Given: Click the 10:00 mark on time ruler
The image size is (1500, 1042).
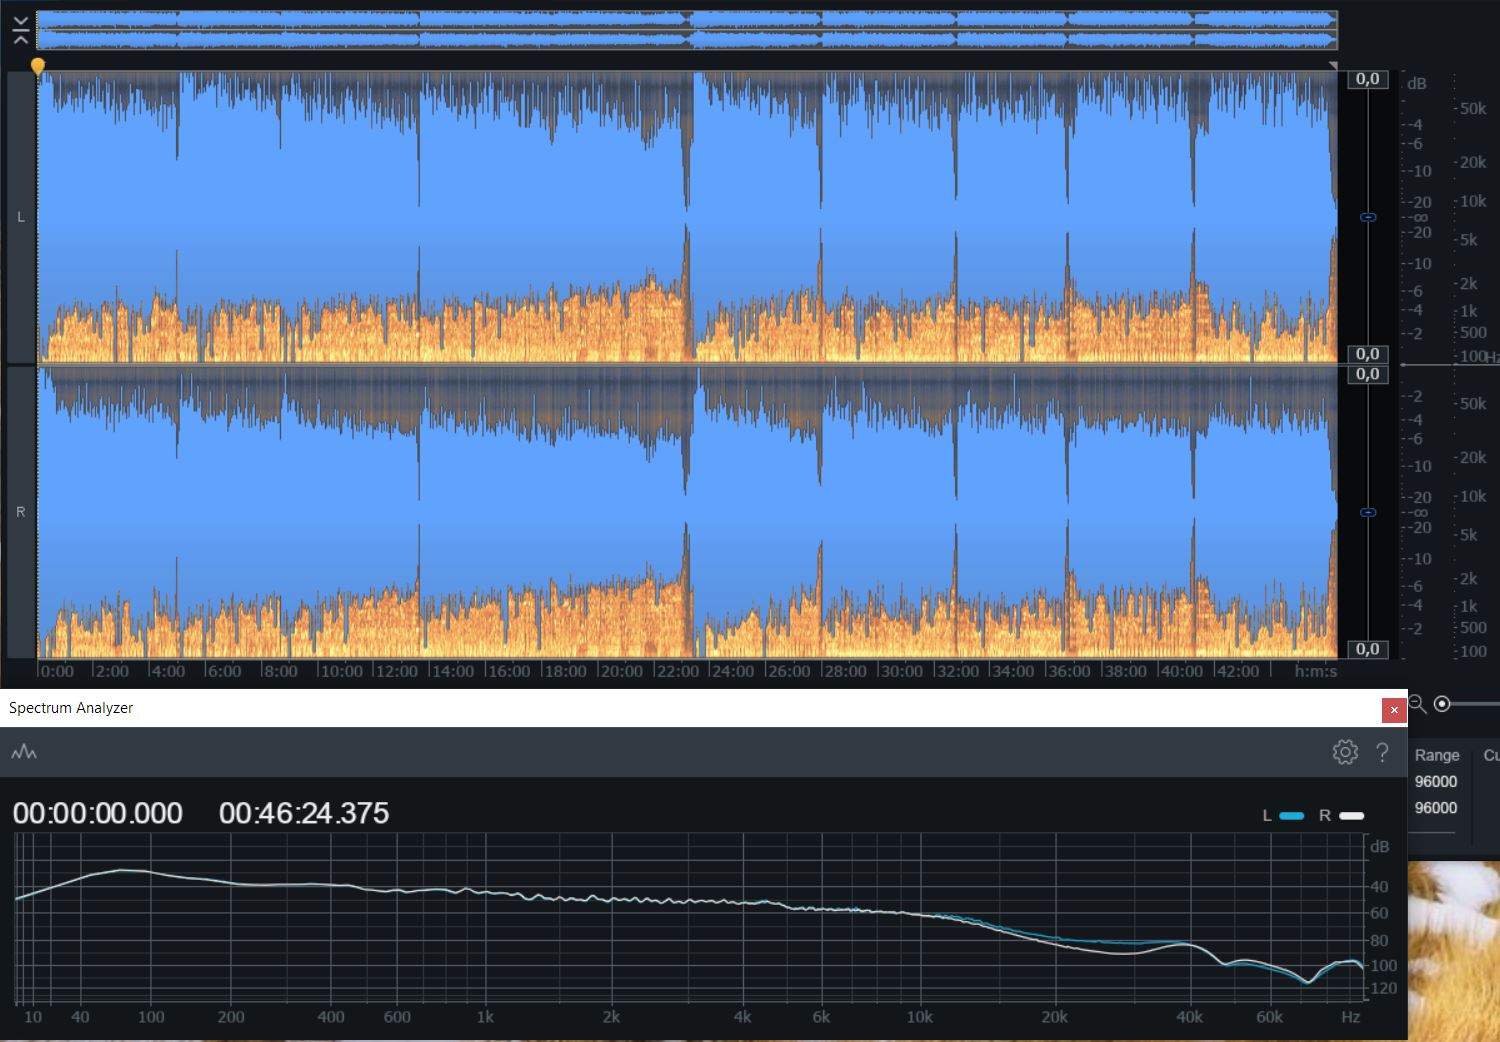Looking at the screenshot, I should [x=341, y=671].
